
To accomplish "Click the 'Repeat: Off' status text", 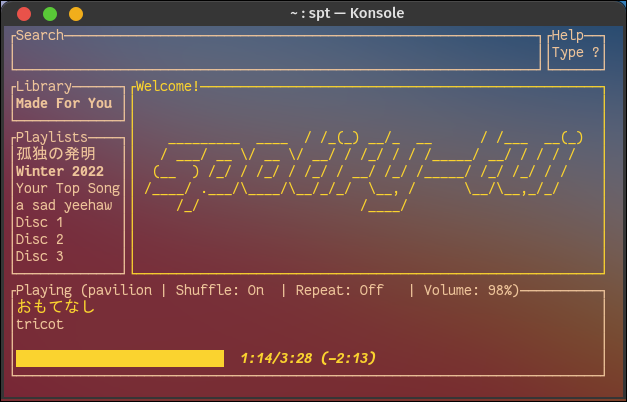I will 339,290.
